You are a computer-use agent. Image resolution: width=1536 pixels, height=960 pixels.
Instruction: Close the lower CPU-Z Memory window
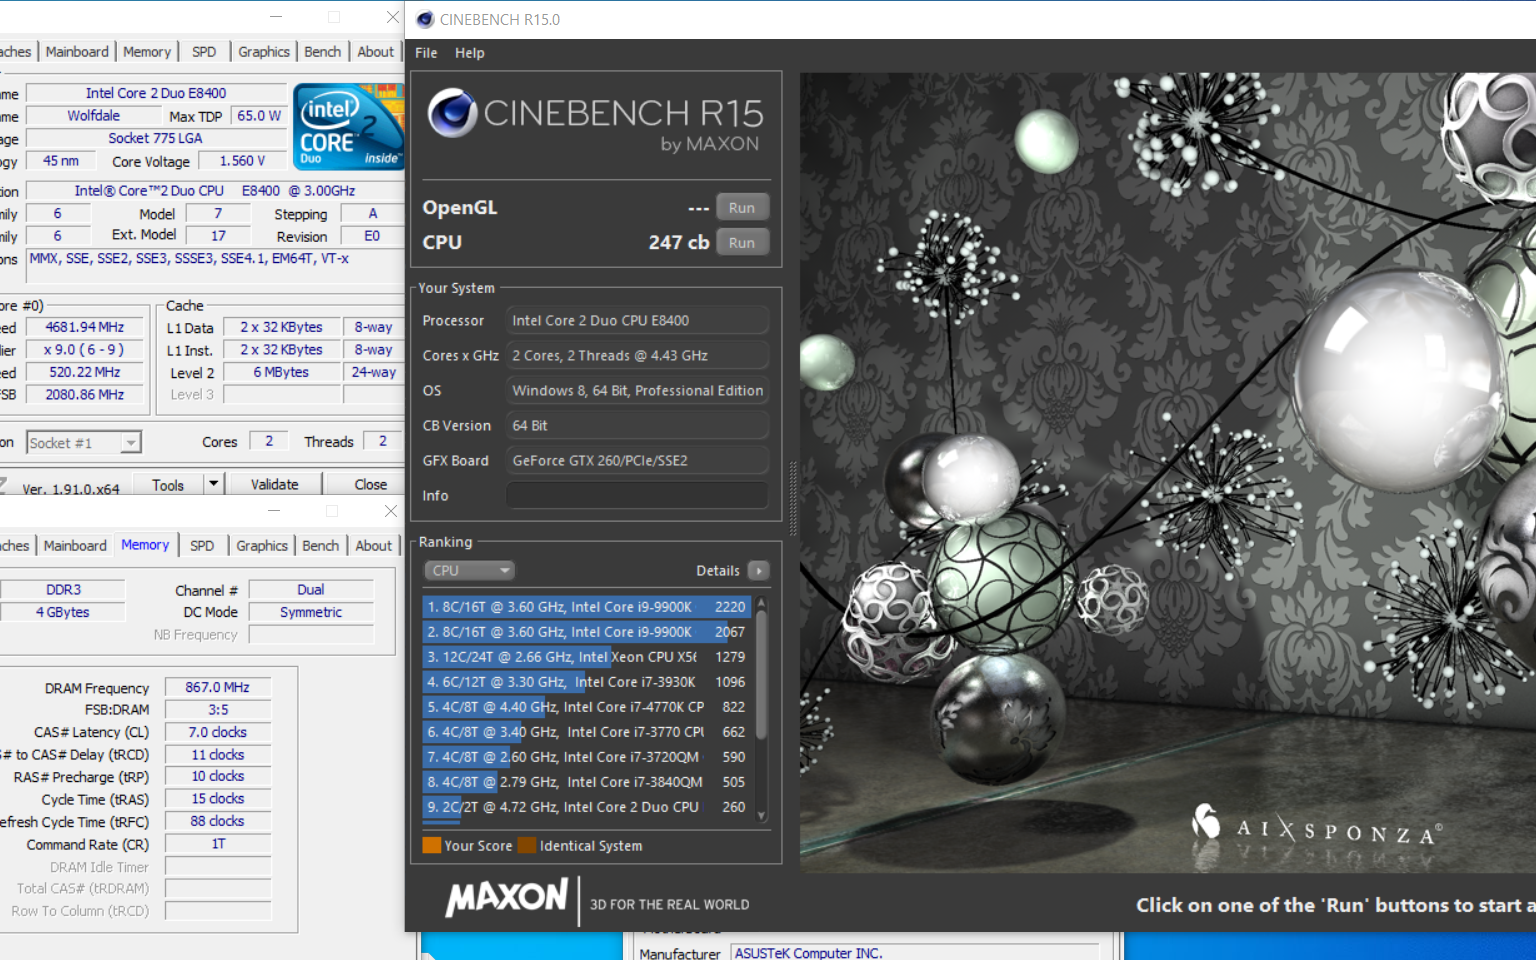click(390, 511)
